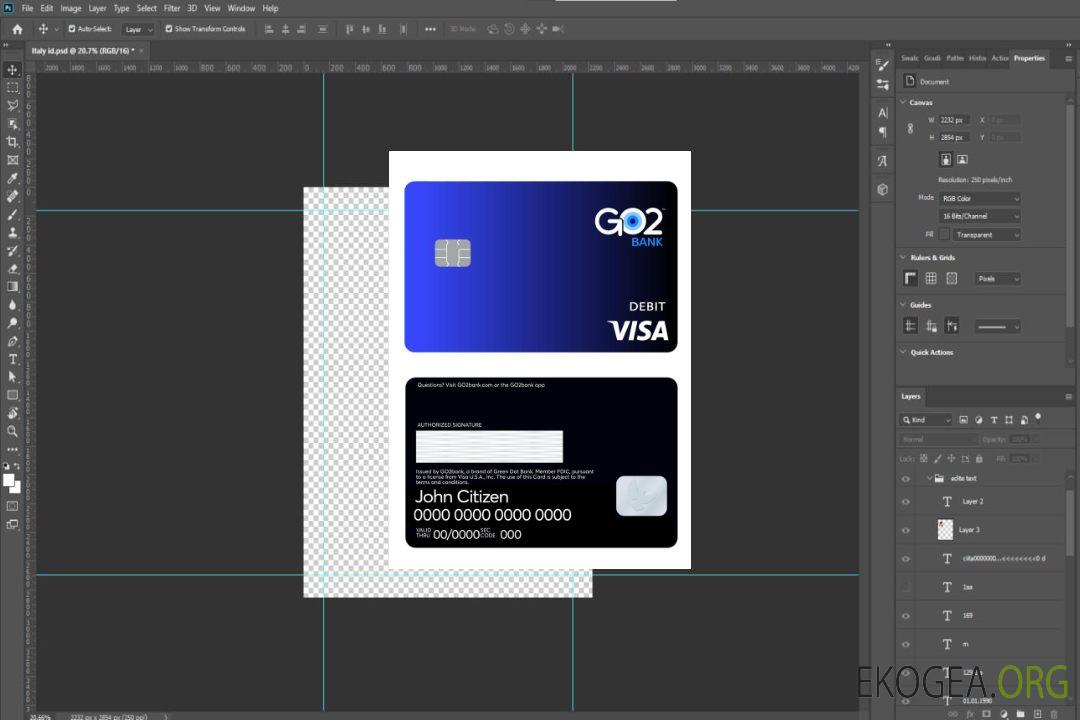The width and height of the screenshot is (1080, 720).
Task: Open the File menu
Action: pos(27,8)
